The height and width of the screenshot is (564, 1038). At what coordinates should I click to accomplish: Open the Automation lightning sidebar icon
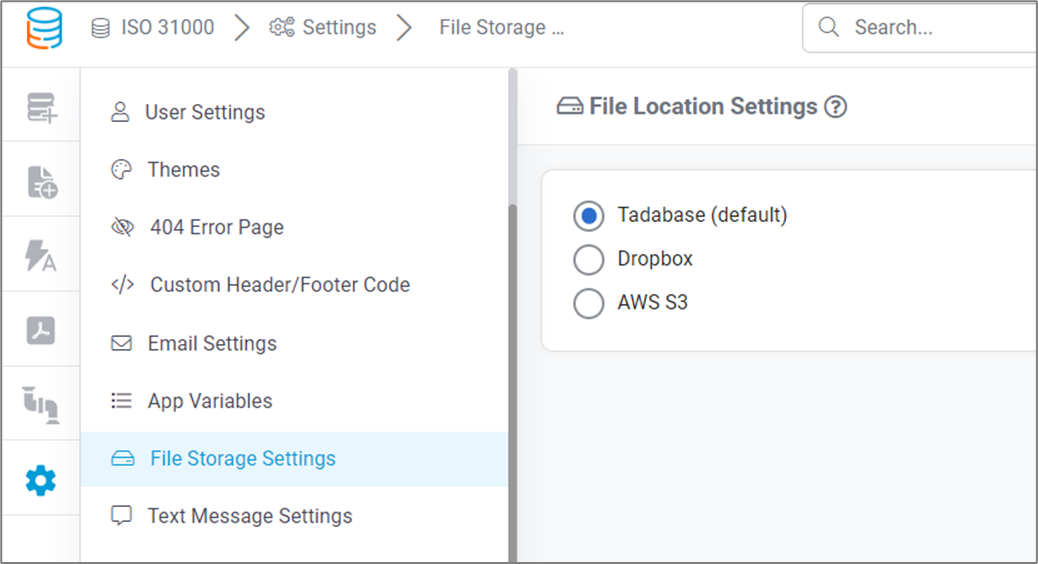[x=40, y=256]
